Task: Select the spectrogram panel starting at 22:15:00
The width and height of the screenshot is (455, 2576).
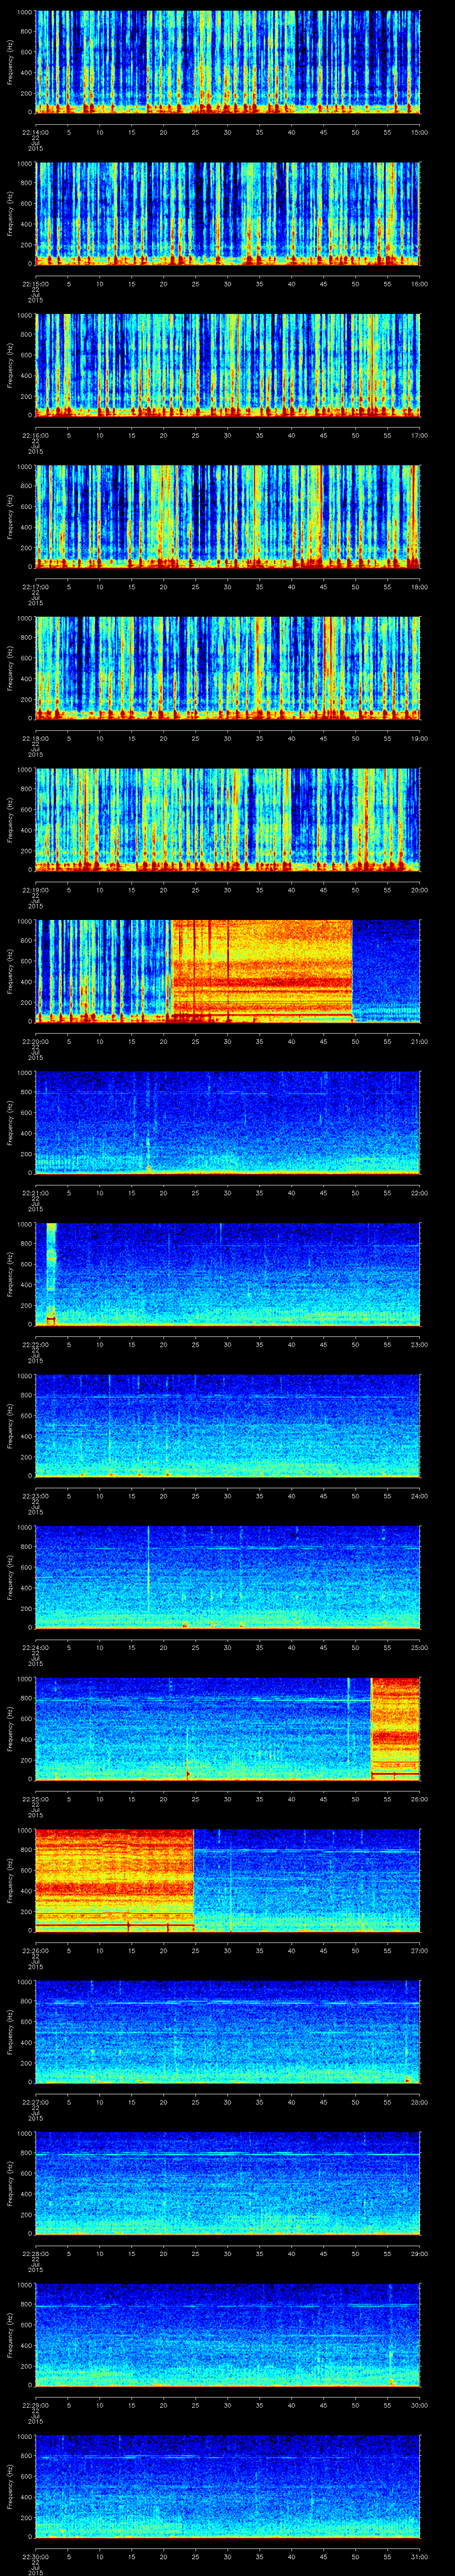Action: [228, 213]
